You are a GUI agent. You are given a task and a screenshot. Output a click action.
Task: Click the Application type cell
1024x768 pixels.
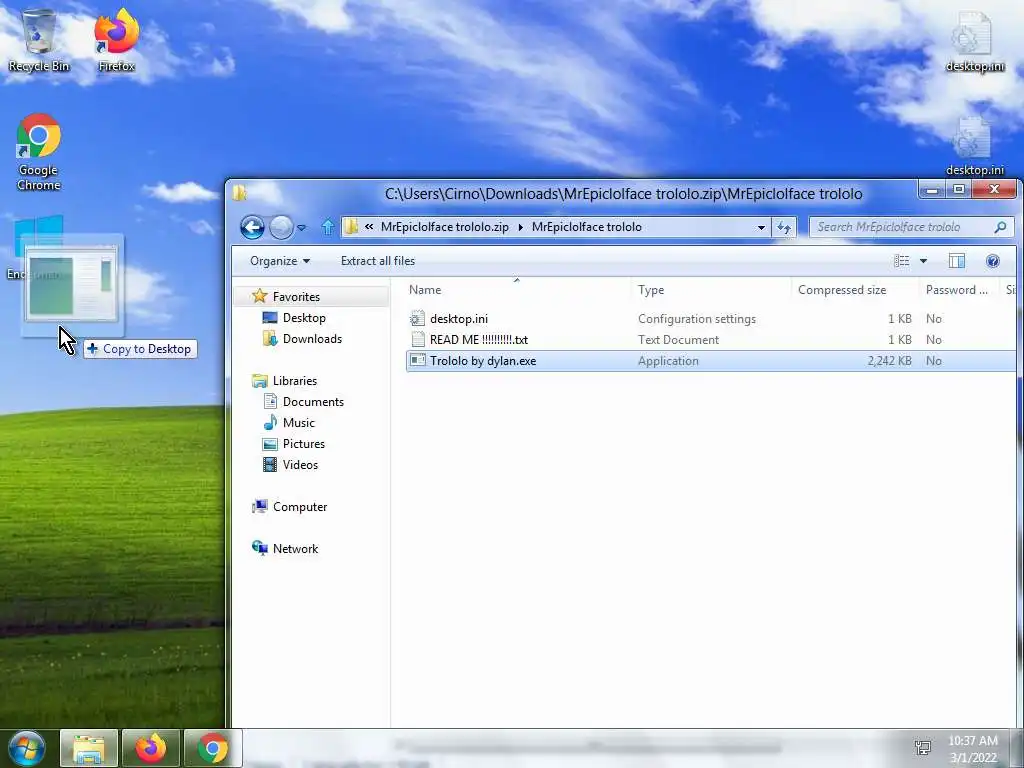[x=668, y=361]
